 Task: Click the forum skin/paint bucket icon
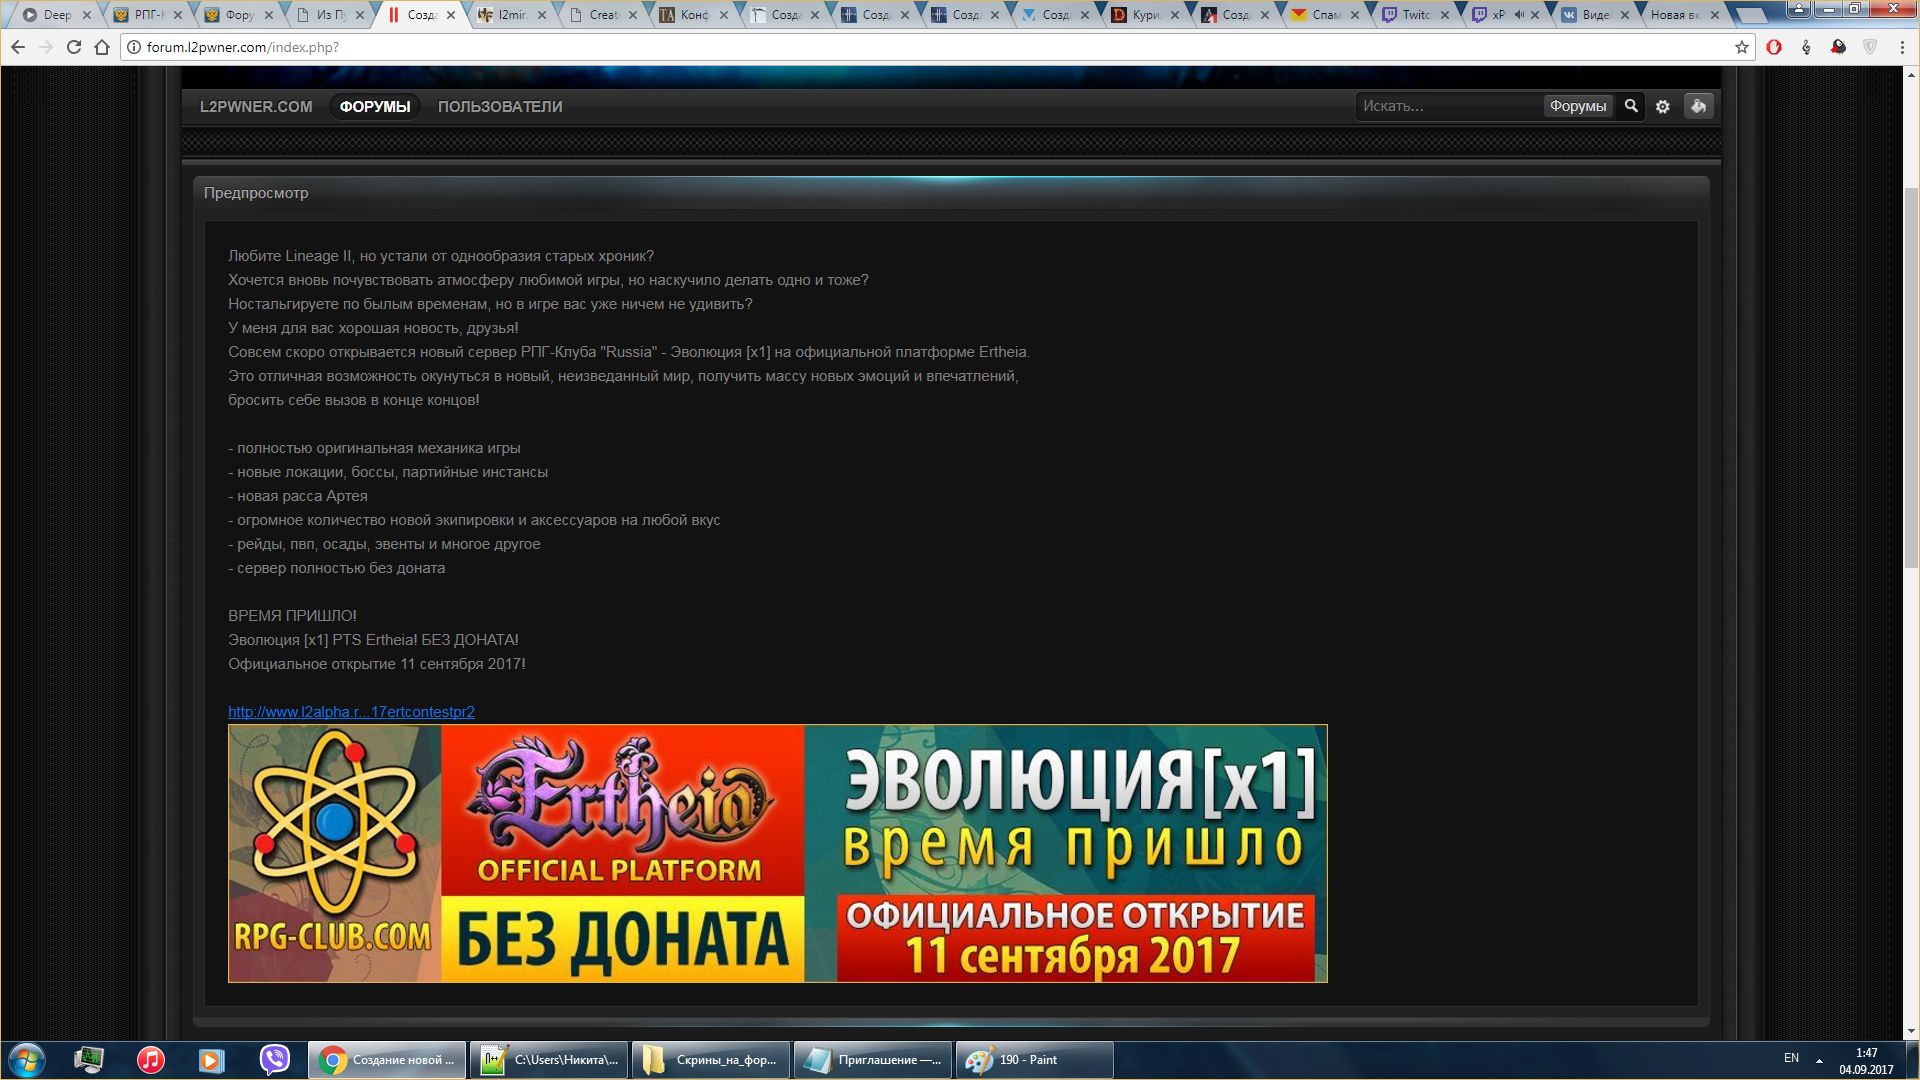[1698, 106]
